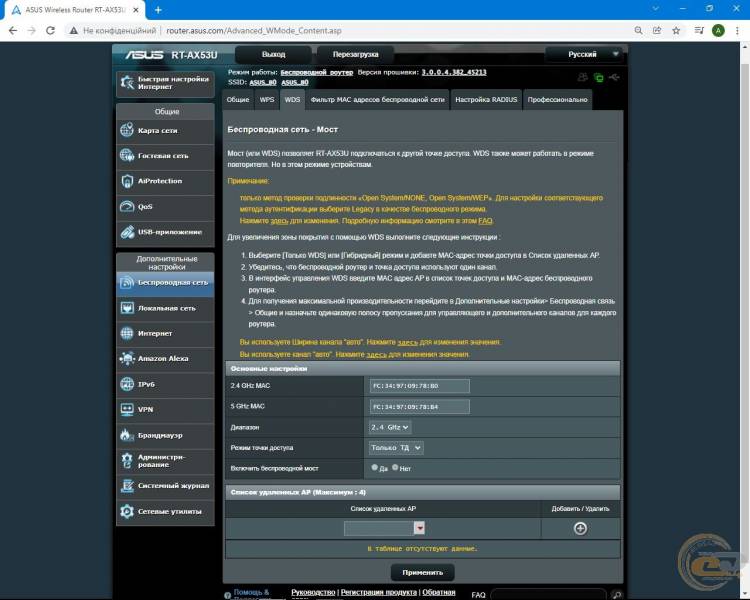Click the browser reading list icon
The width and height of the screenshot is (750, 600).
[x=699, y=31]
